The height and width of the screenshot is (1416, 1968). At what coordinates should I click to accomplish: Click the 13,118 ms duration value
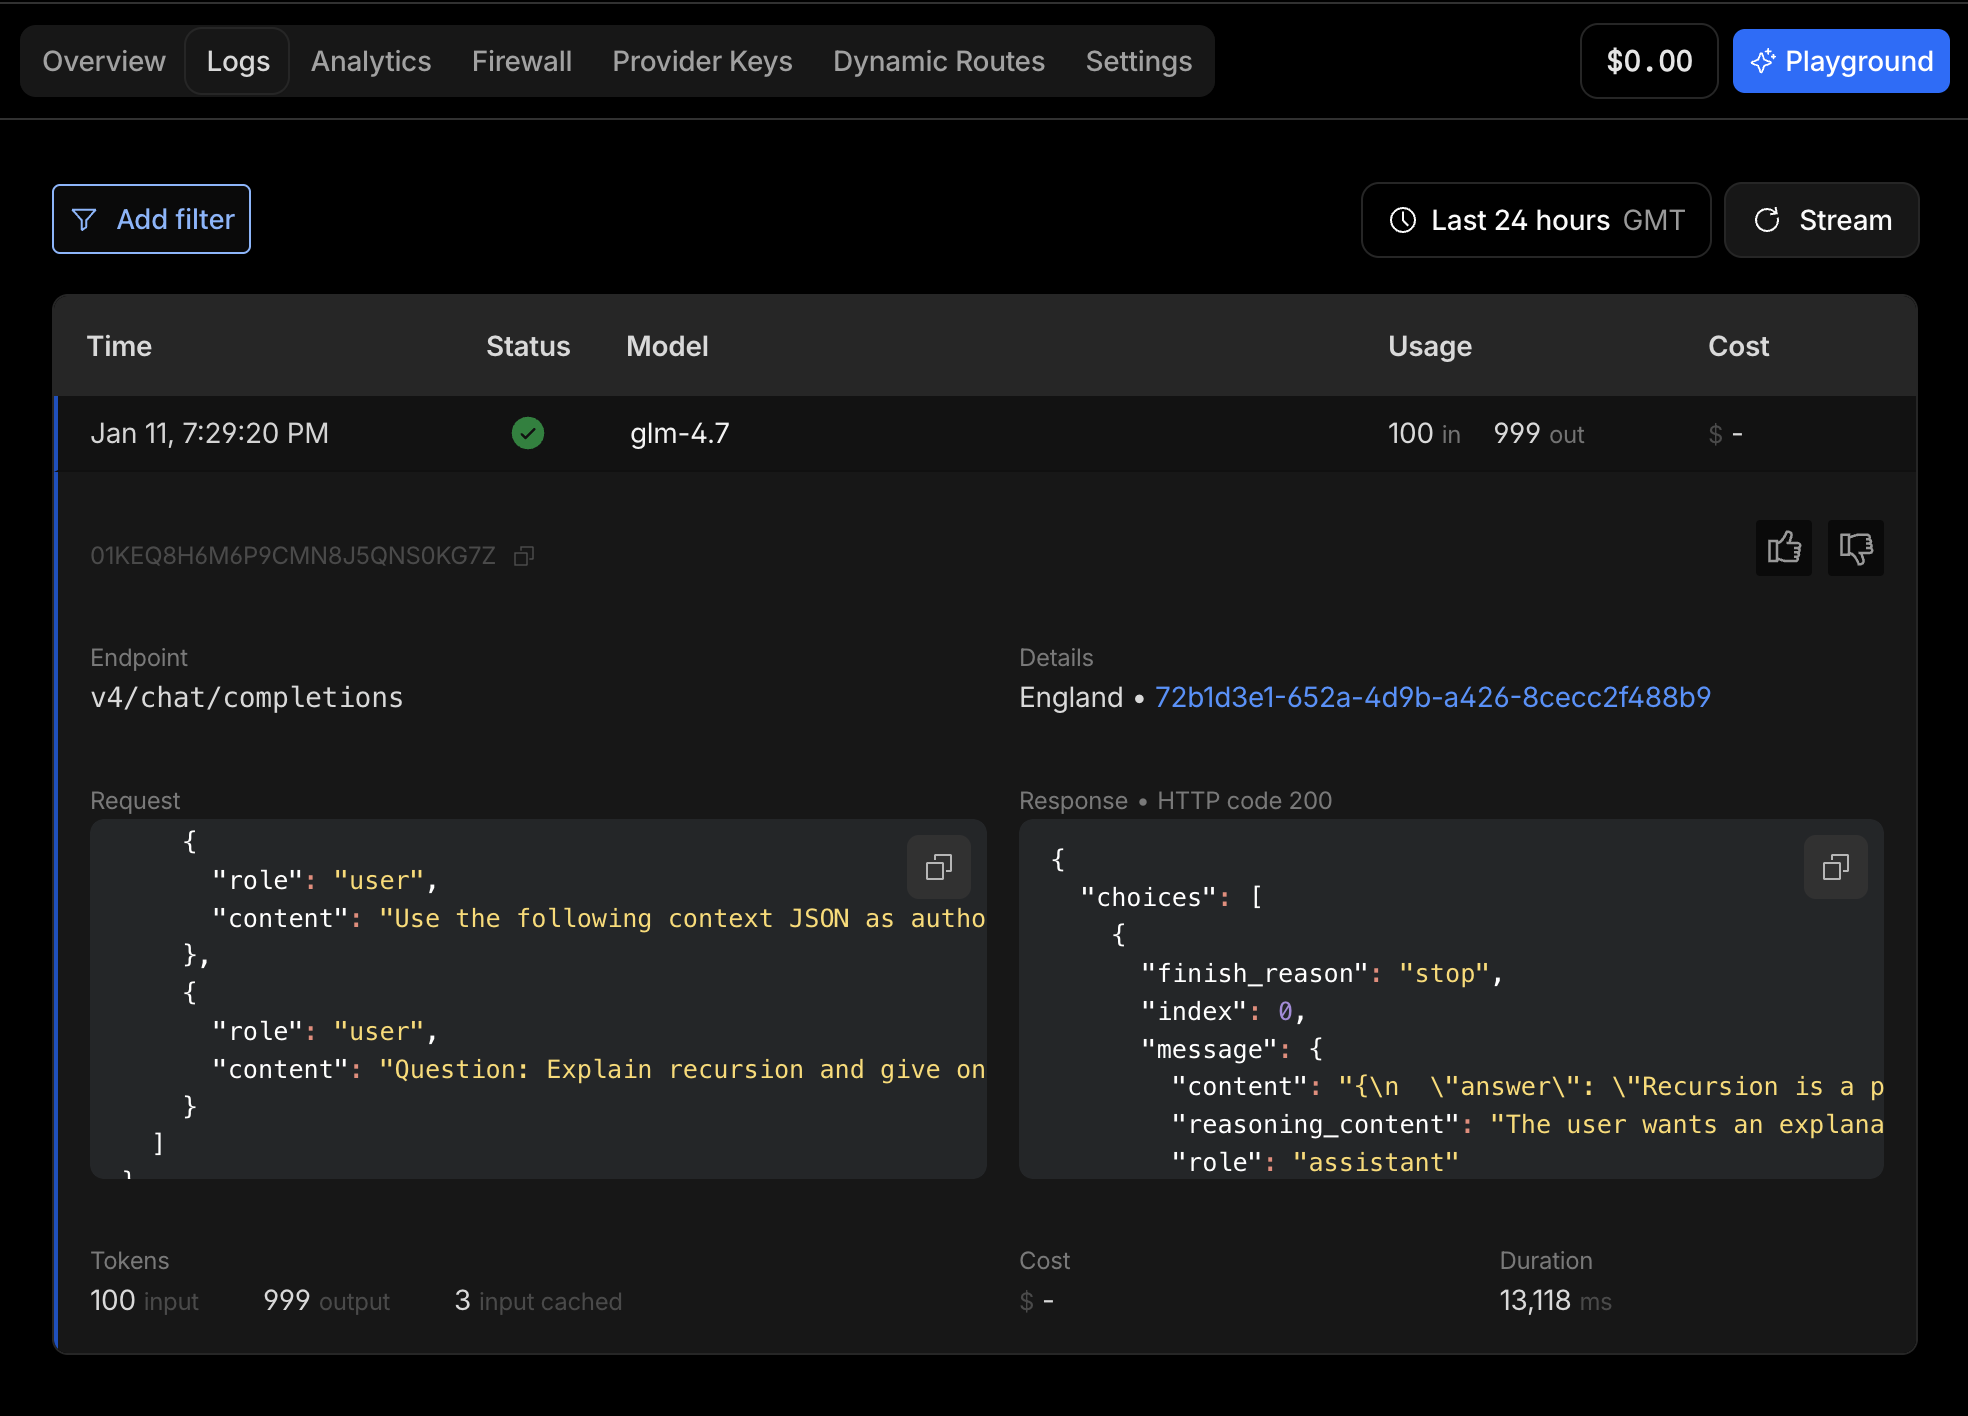(x=1555, y=1300)
